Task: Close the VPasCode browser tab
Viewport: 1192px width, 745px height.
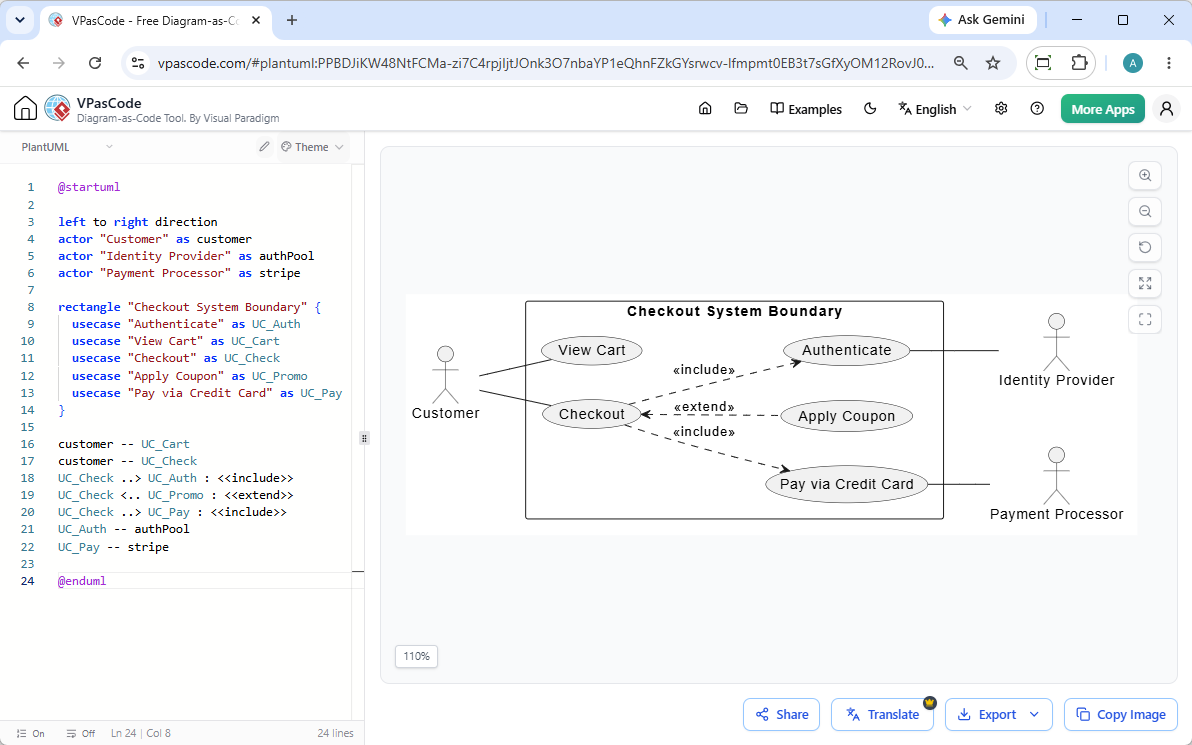Action: pos(256,21)
